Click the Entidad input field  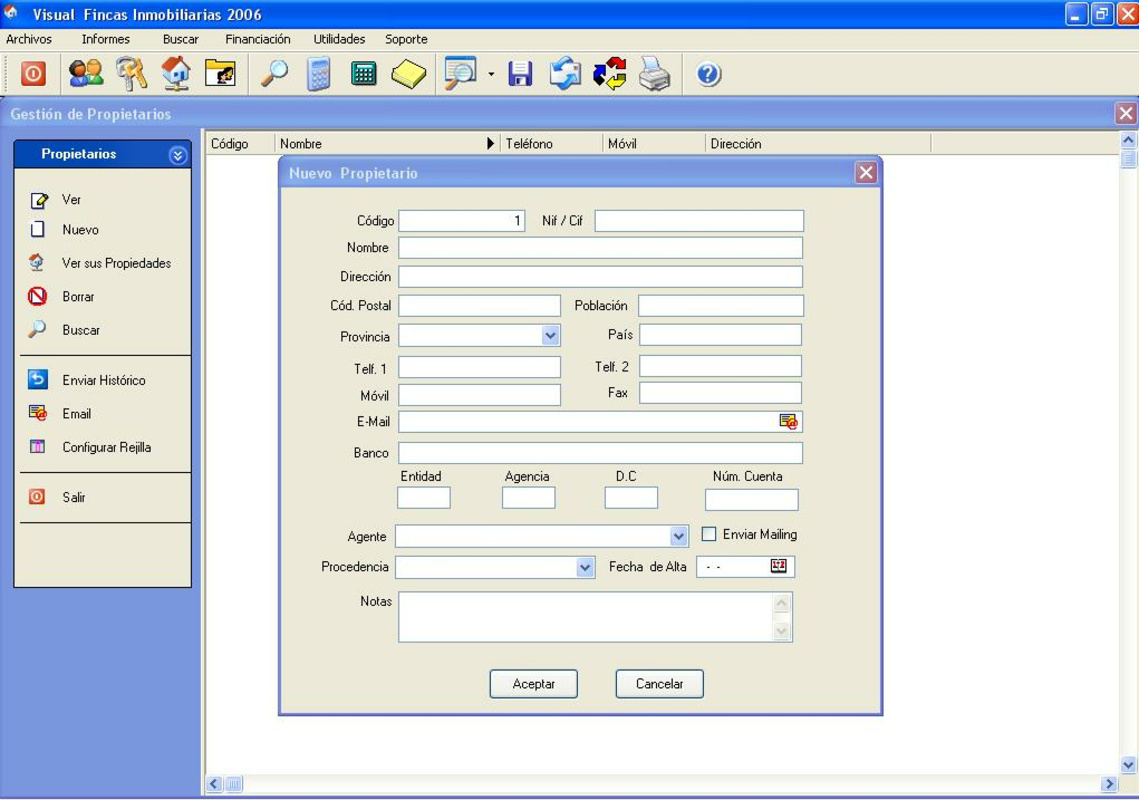tap(423, 498)
